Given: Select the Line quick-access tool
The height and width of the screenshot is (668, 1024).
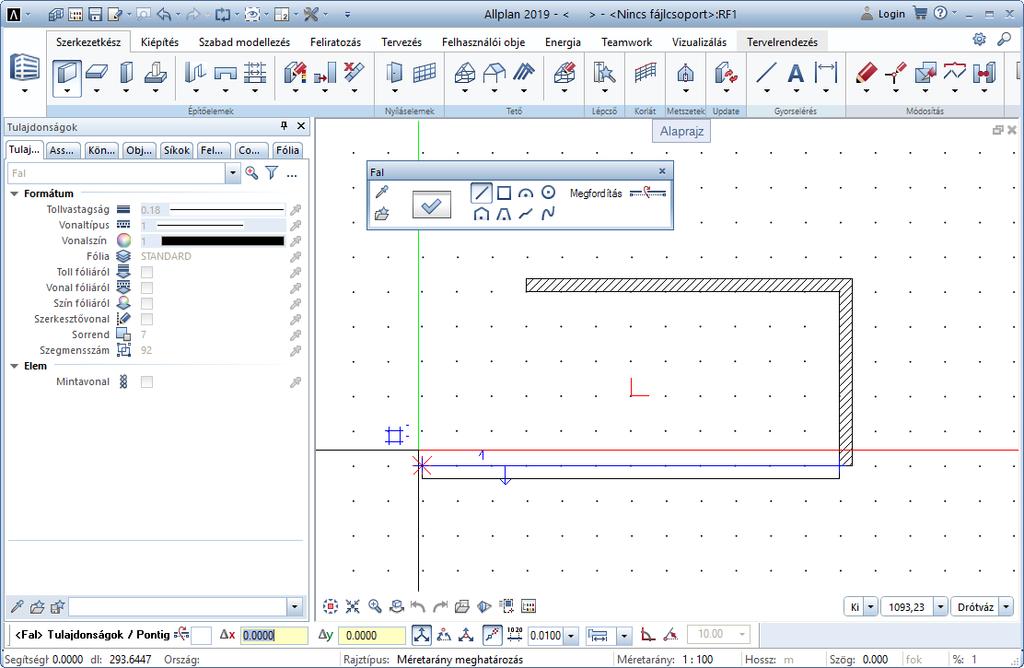Looking at the screenshot, I should coord(766,72).
